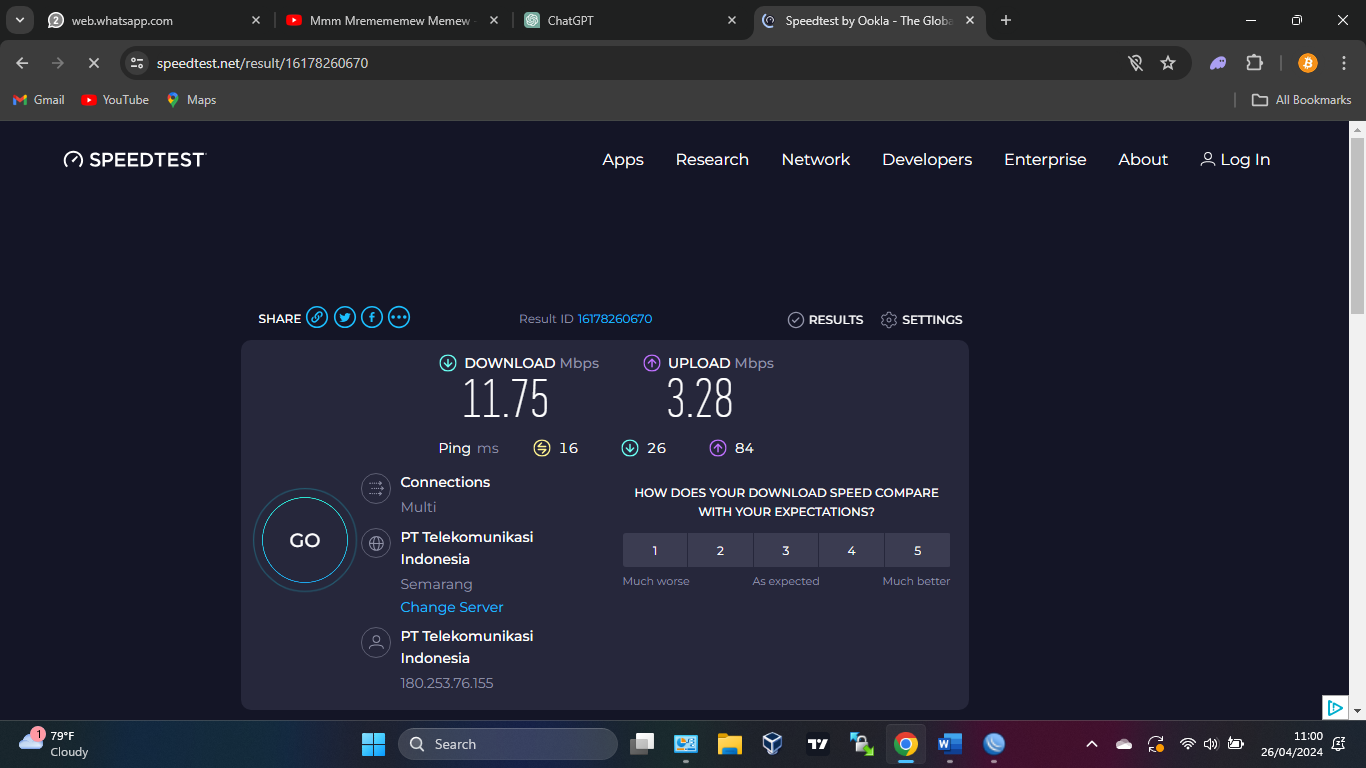Copy the result link via the Share link icon
This screenshot has width=1366, height=768.
click(x=317, y=318)
